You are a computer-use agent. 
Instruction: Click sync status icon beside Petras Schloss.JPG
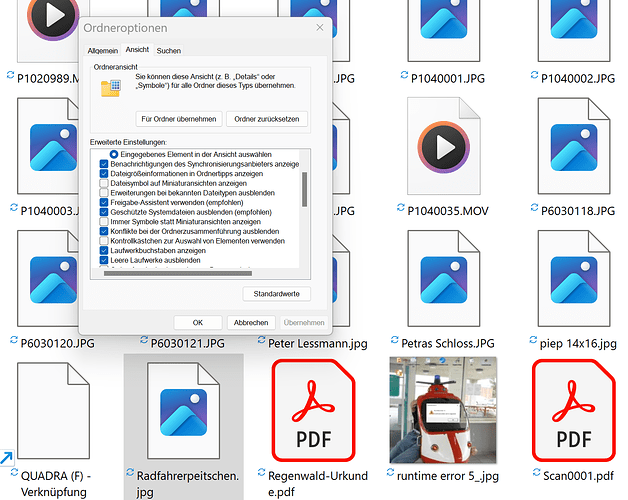point(395,340)
